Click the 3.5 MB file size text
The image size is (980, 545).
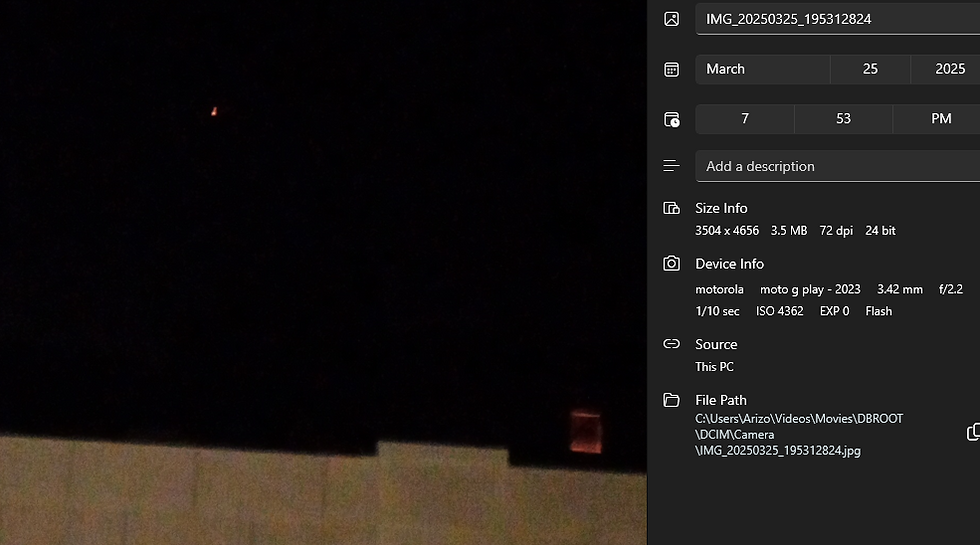tap(789, 231)
